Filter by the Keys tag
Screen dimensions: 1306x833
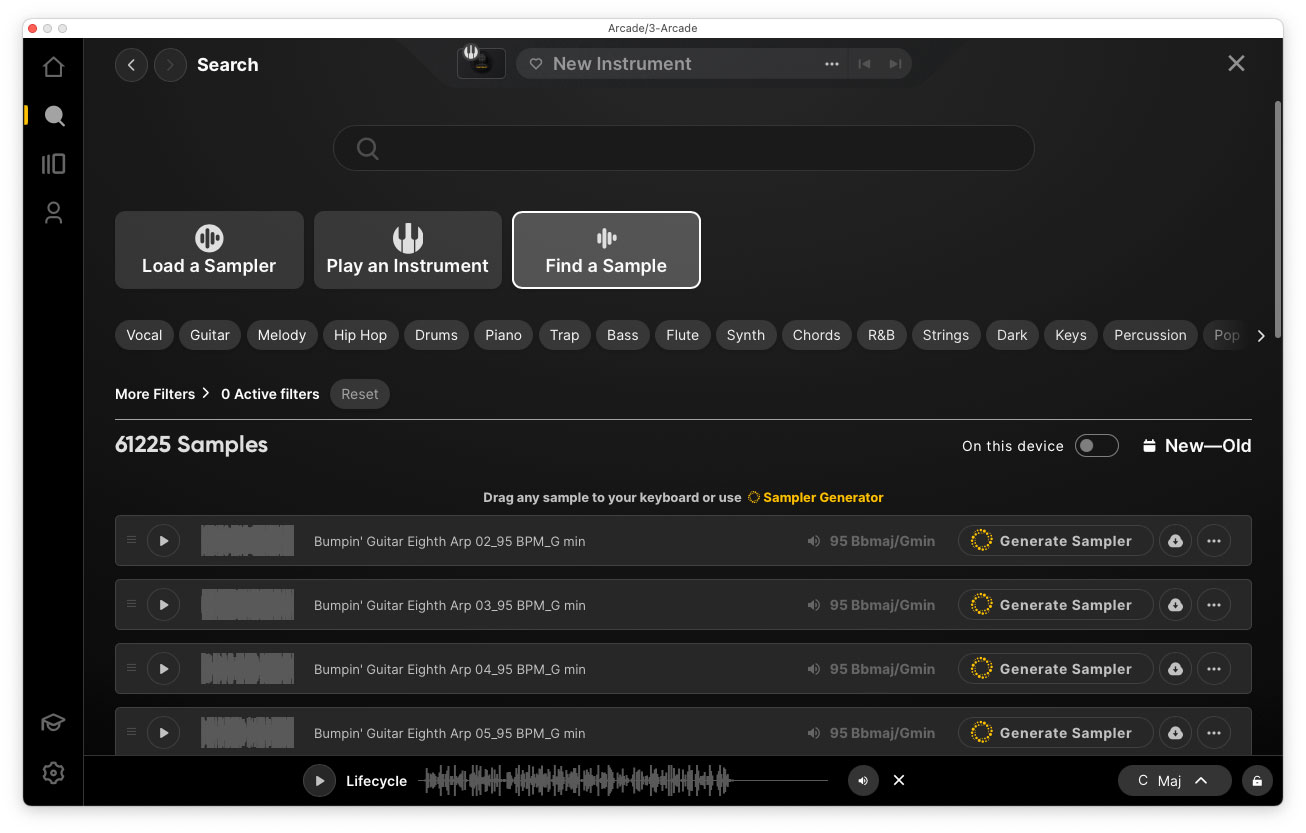click(1071, 335)
